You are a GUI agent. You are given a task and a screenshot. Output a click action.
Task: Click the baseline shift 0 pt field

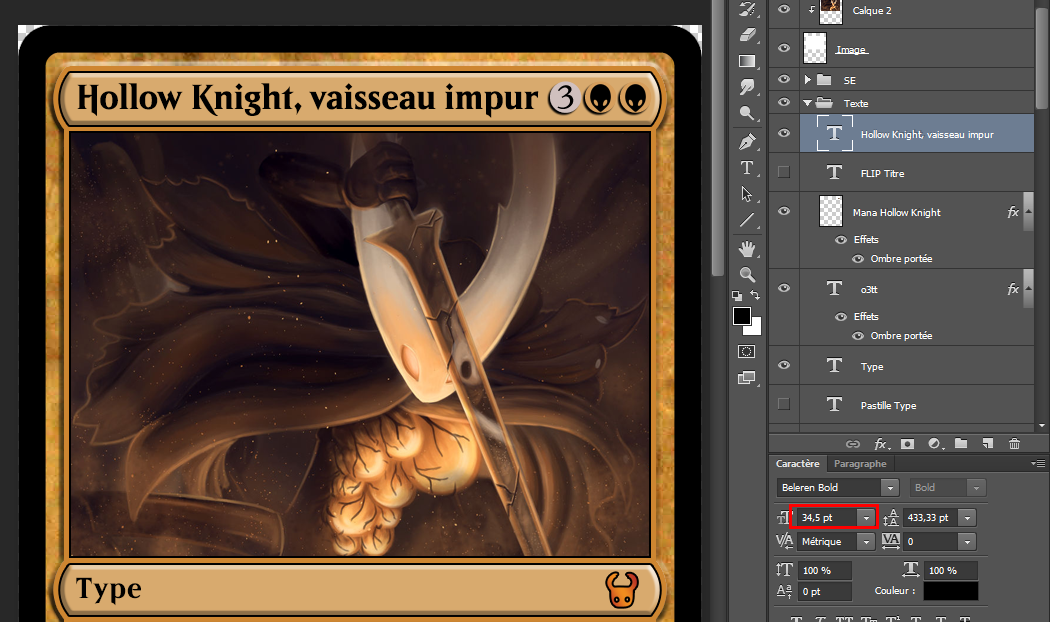824,591
